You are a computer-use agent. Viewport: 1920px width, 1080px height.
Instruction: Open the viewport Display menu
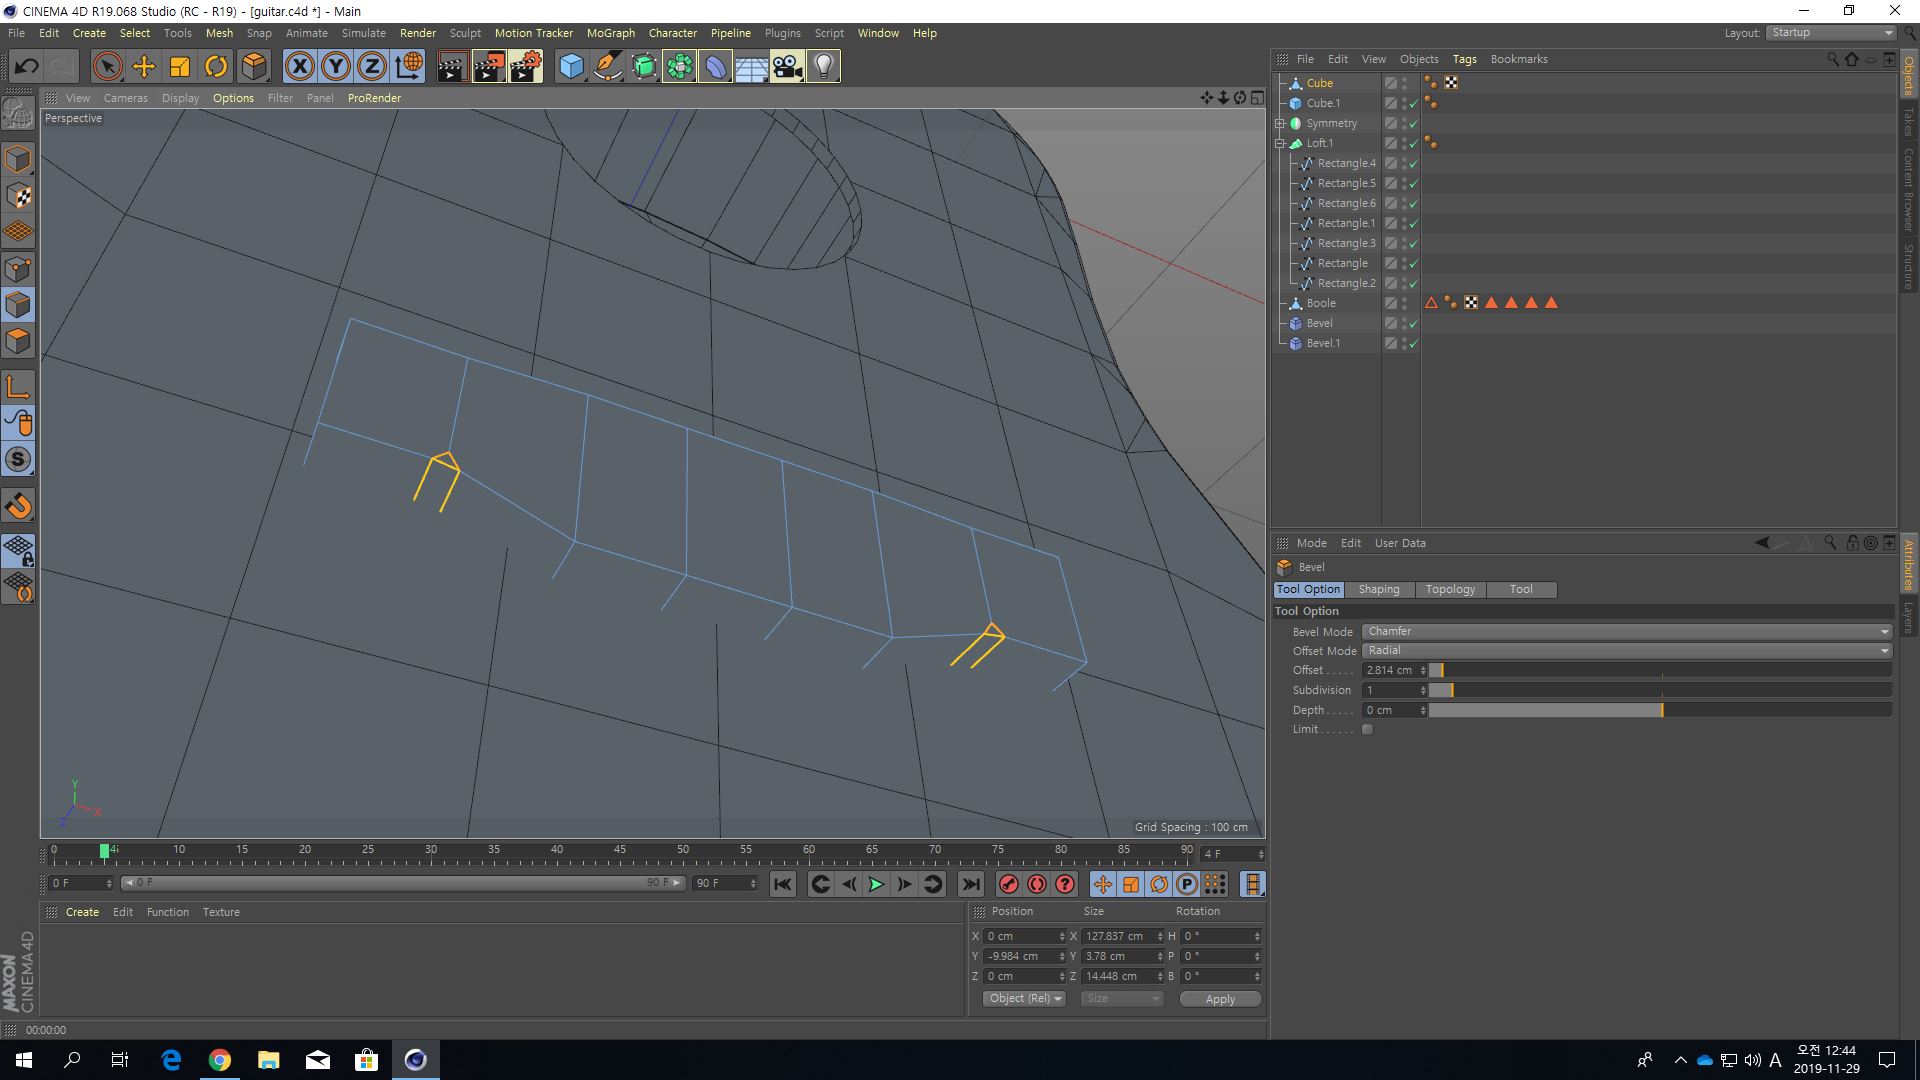tap(180, 98)
